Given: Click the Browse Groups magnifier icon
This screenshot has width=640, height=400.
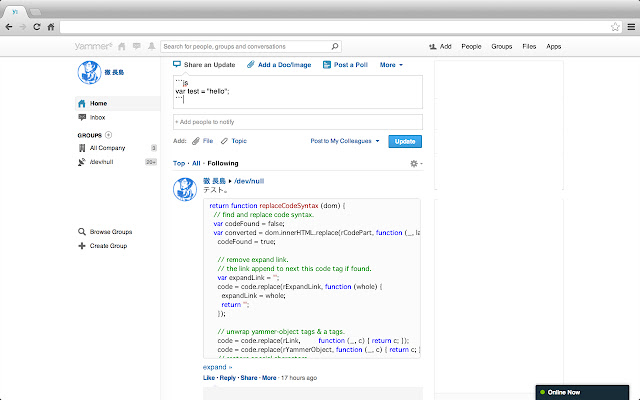Looking at the screenshot, I should (x=82, y=231).
